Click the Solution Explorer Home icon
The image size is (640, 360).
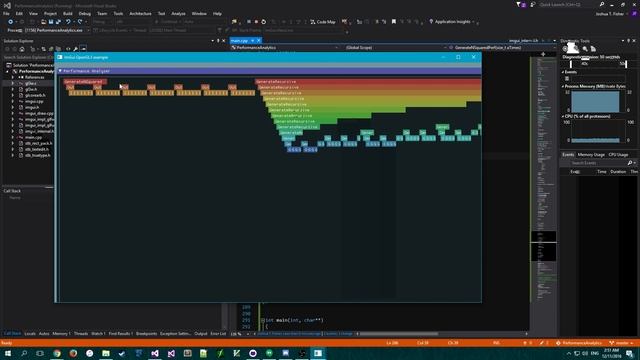tap(22, 49)
